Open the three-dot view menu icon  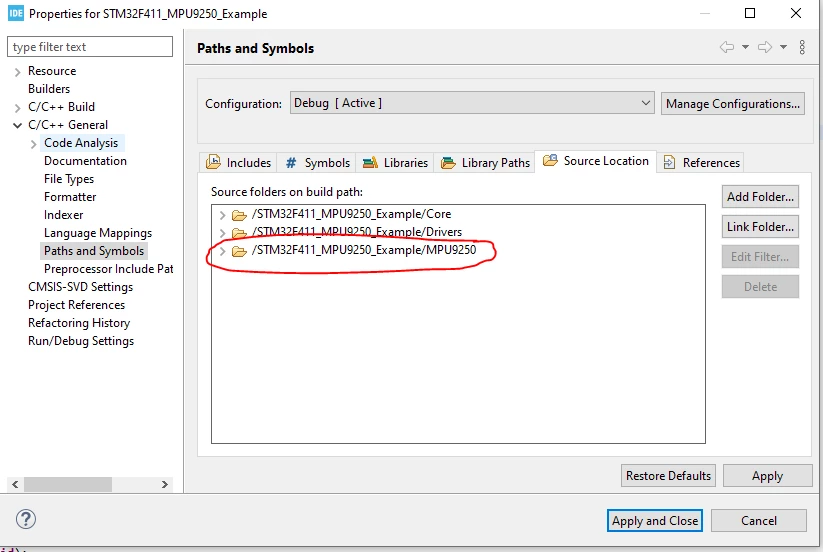pos(802,47)
